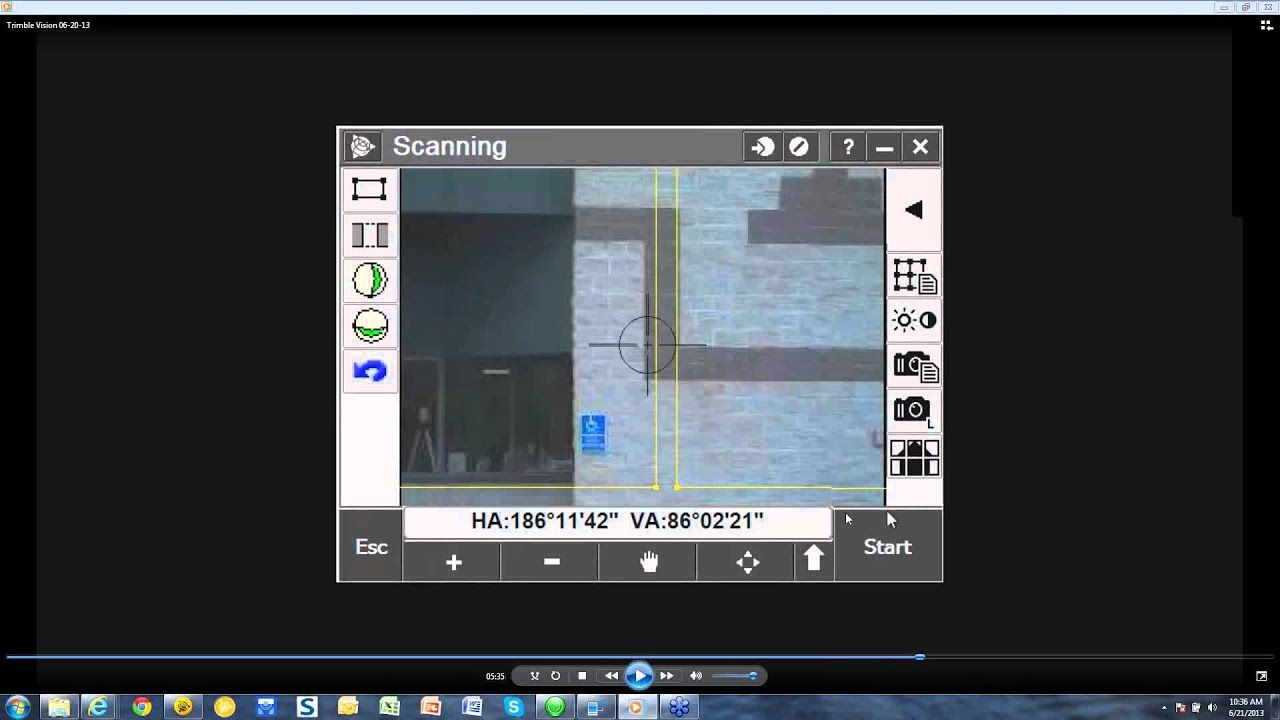
Task: Open the Windows Start menu
Action: pyautogui.click(x=17, y=707)
